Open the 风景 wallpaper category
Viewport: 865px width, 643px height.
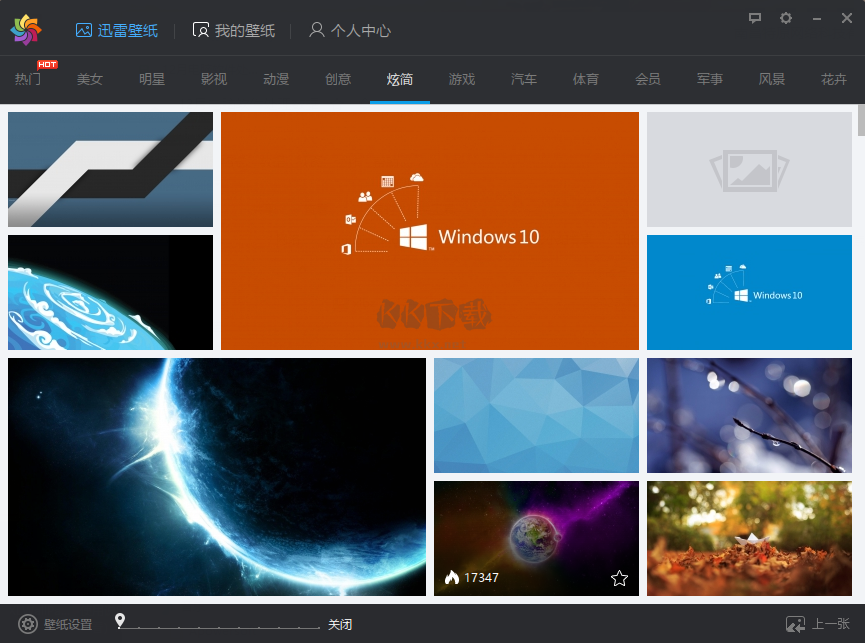click(772, 79)
